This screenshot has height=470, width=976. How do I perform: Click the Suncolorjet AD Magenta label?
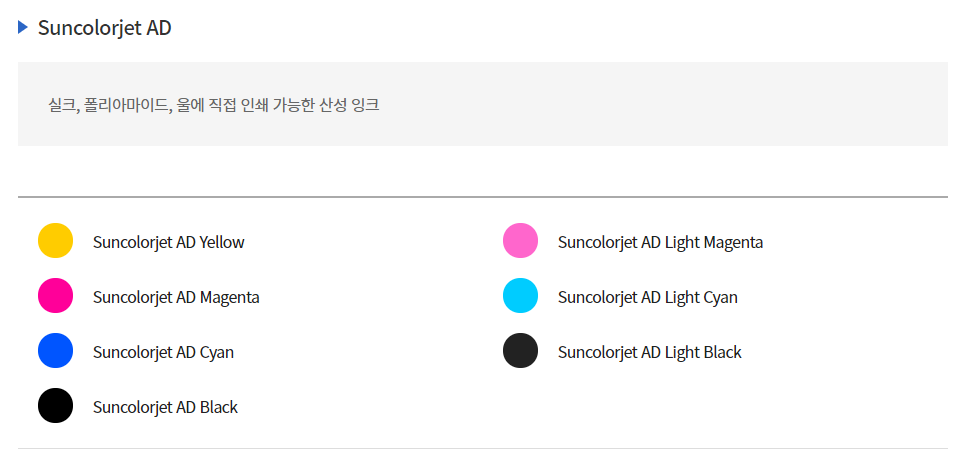[176, 298]
